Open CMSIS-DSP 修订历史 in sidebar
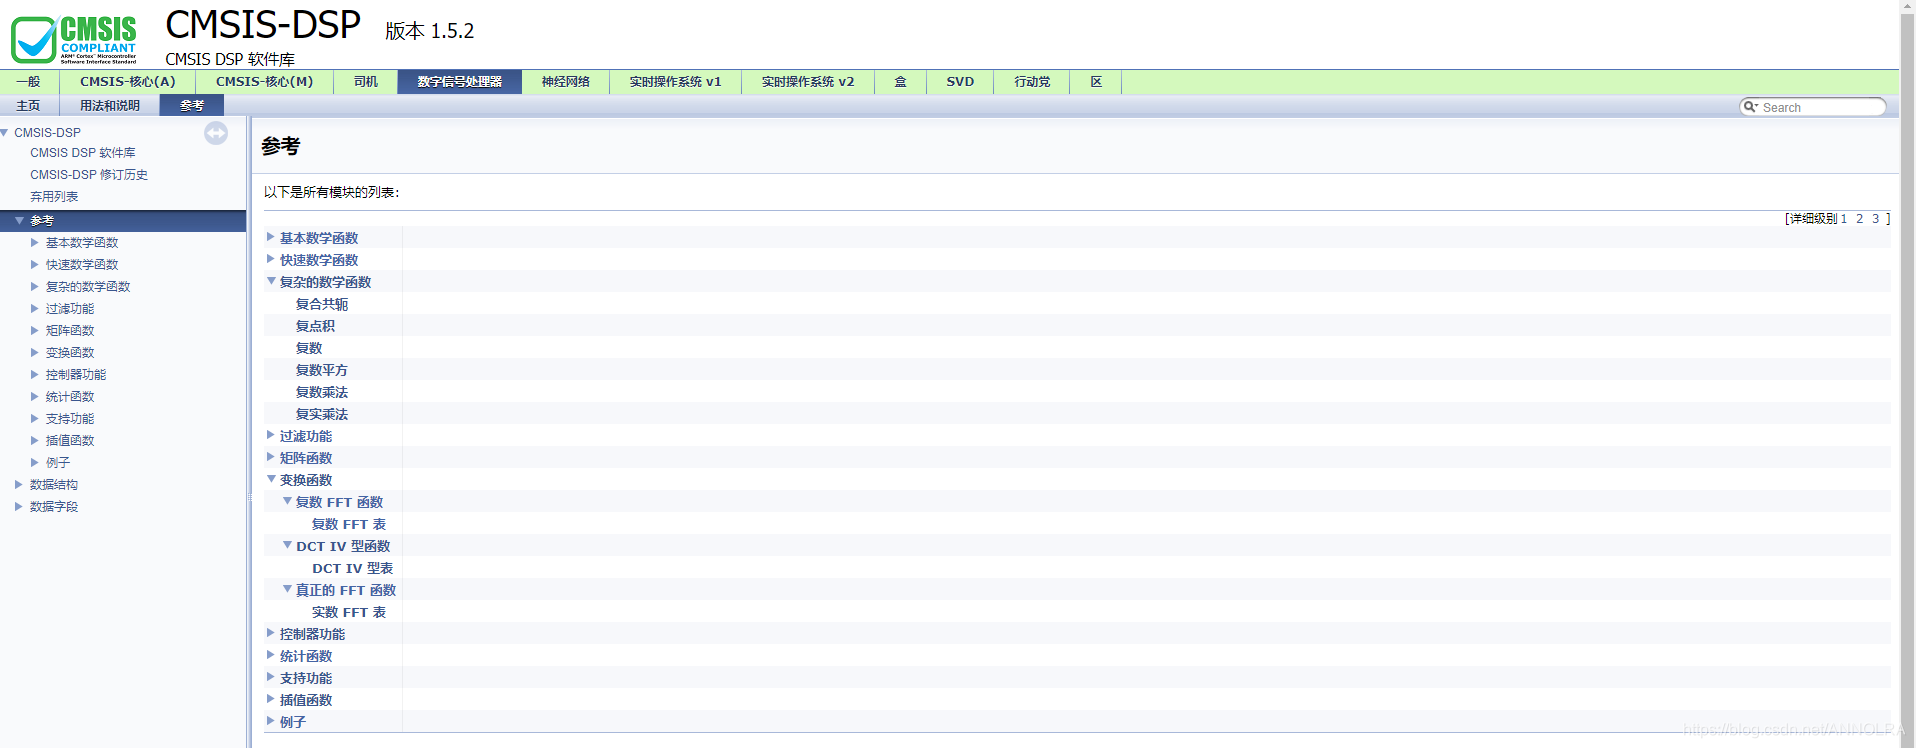Viewport: 1916px width, 748px height. [89, 175]
